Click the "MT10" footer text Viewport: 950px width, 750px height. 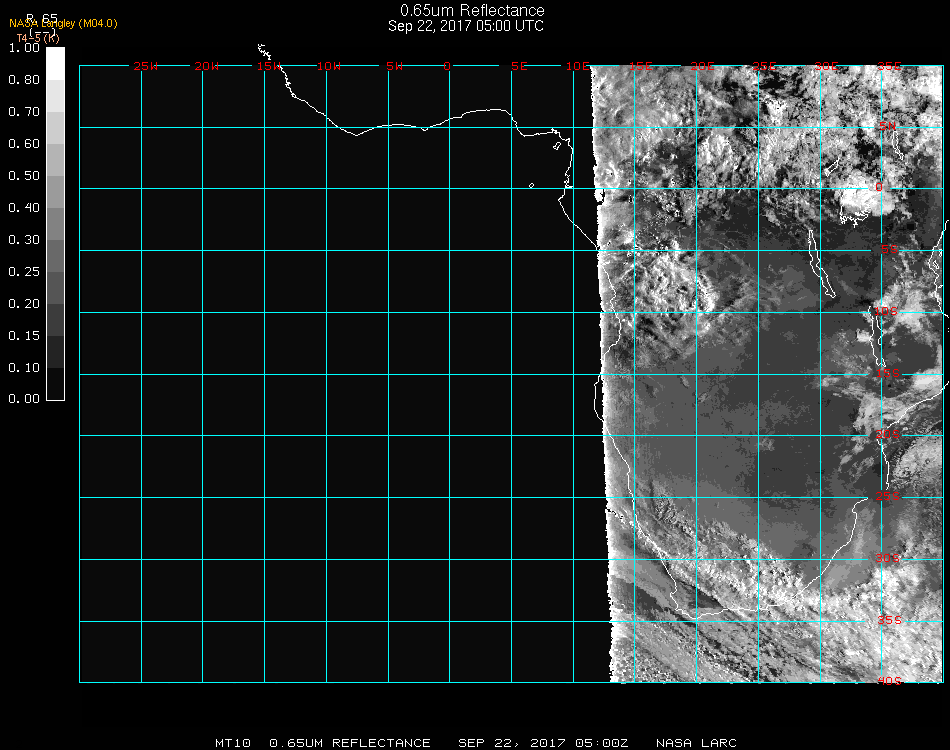coord(233,743)
